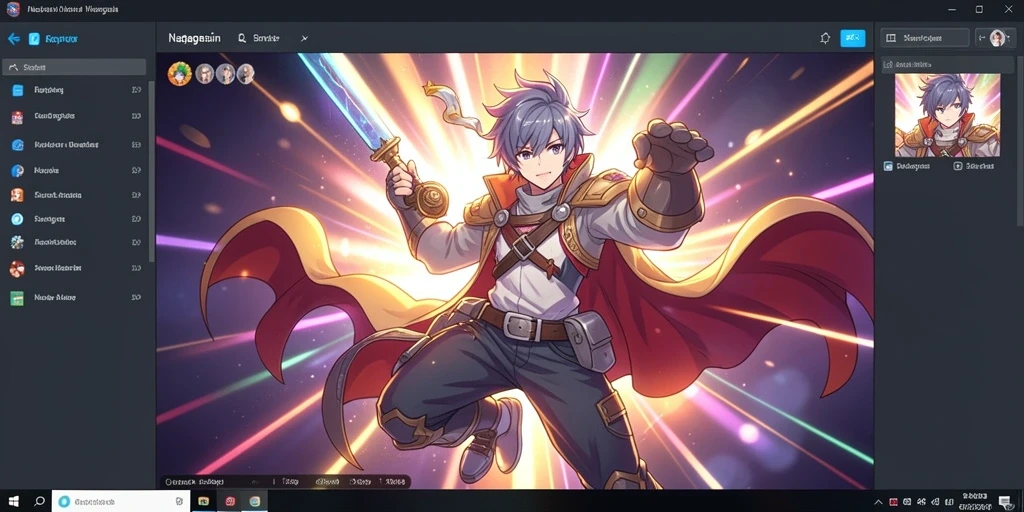This screenshot has height=512, width=1024.
Task: Click the magnifier search icon in the top toolbar
Action: pos(242,39)
